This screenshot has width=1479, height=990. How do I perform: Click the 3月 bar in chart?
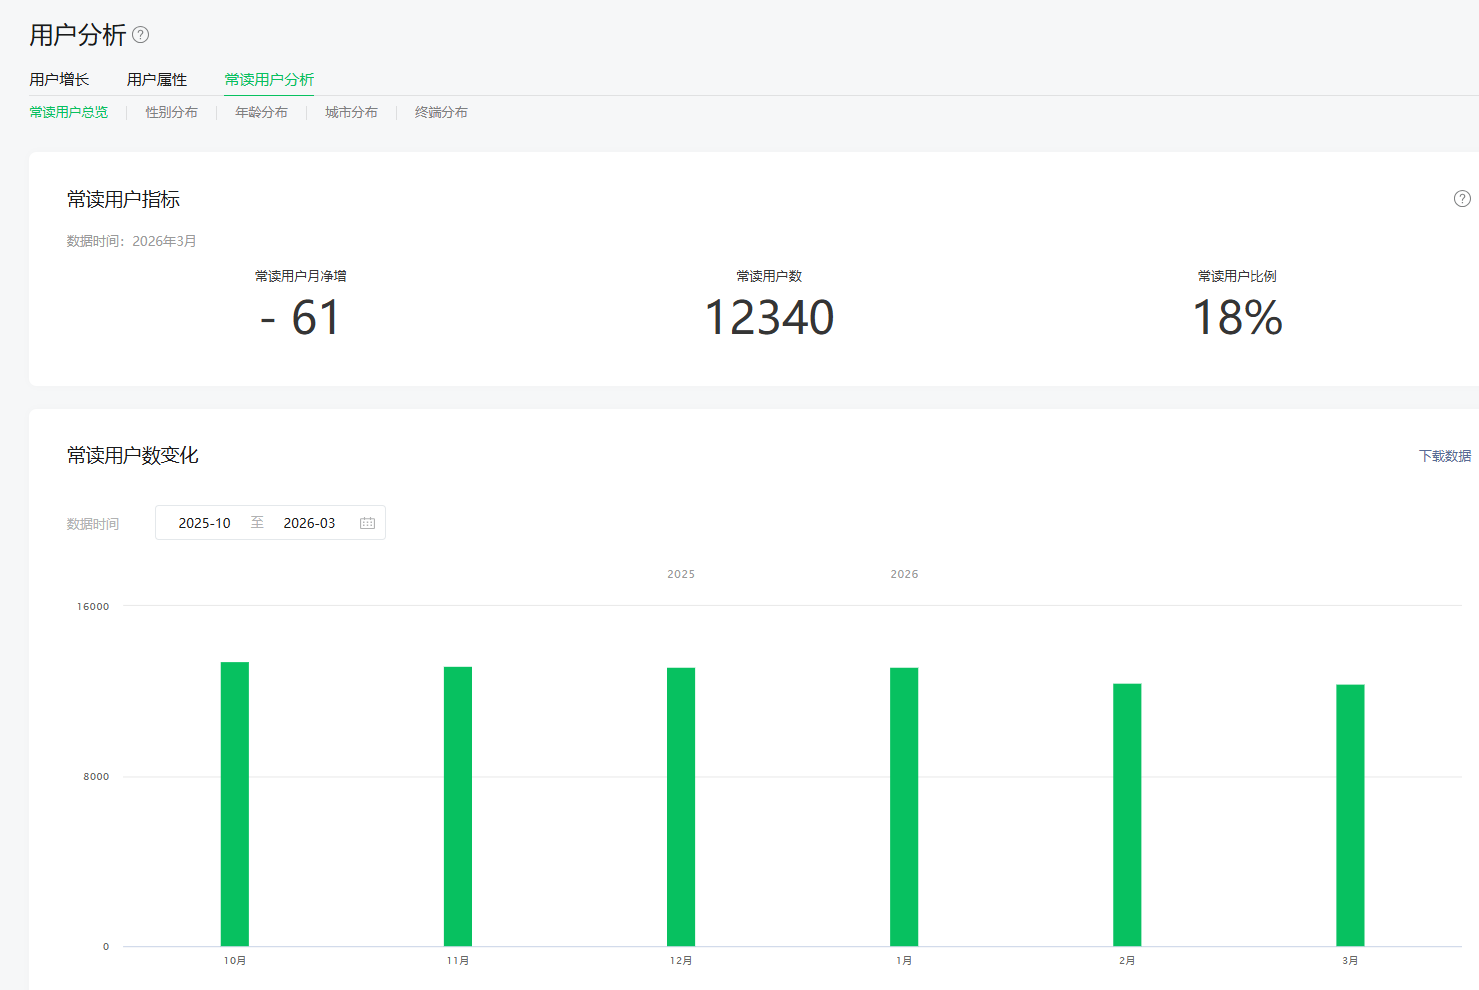pyautogui.click(x=1350, y=815)
